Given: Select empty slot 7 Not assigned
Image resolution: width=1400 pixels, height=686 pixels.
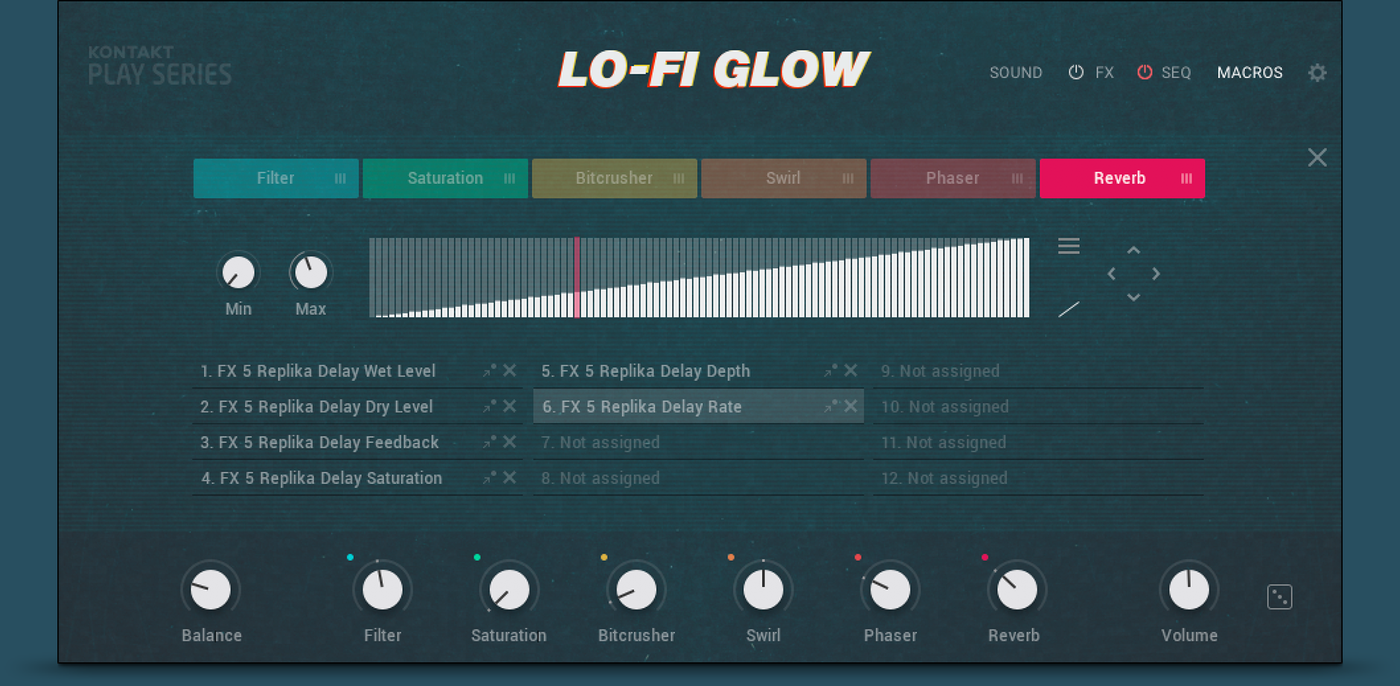Looking at the screenshot, I should click(x=698, y=442).
